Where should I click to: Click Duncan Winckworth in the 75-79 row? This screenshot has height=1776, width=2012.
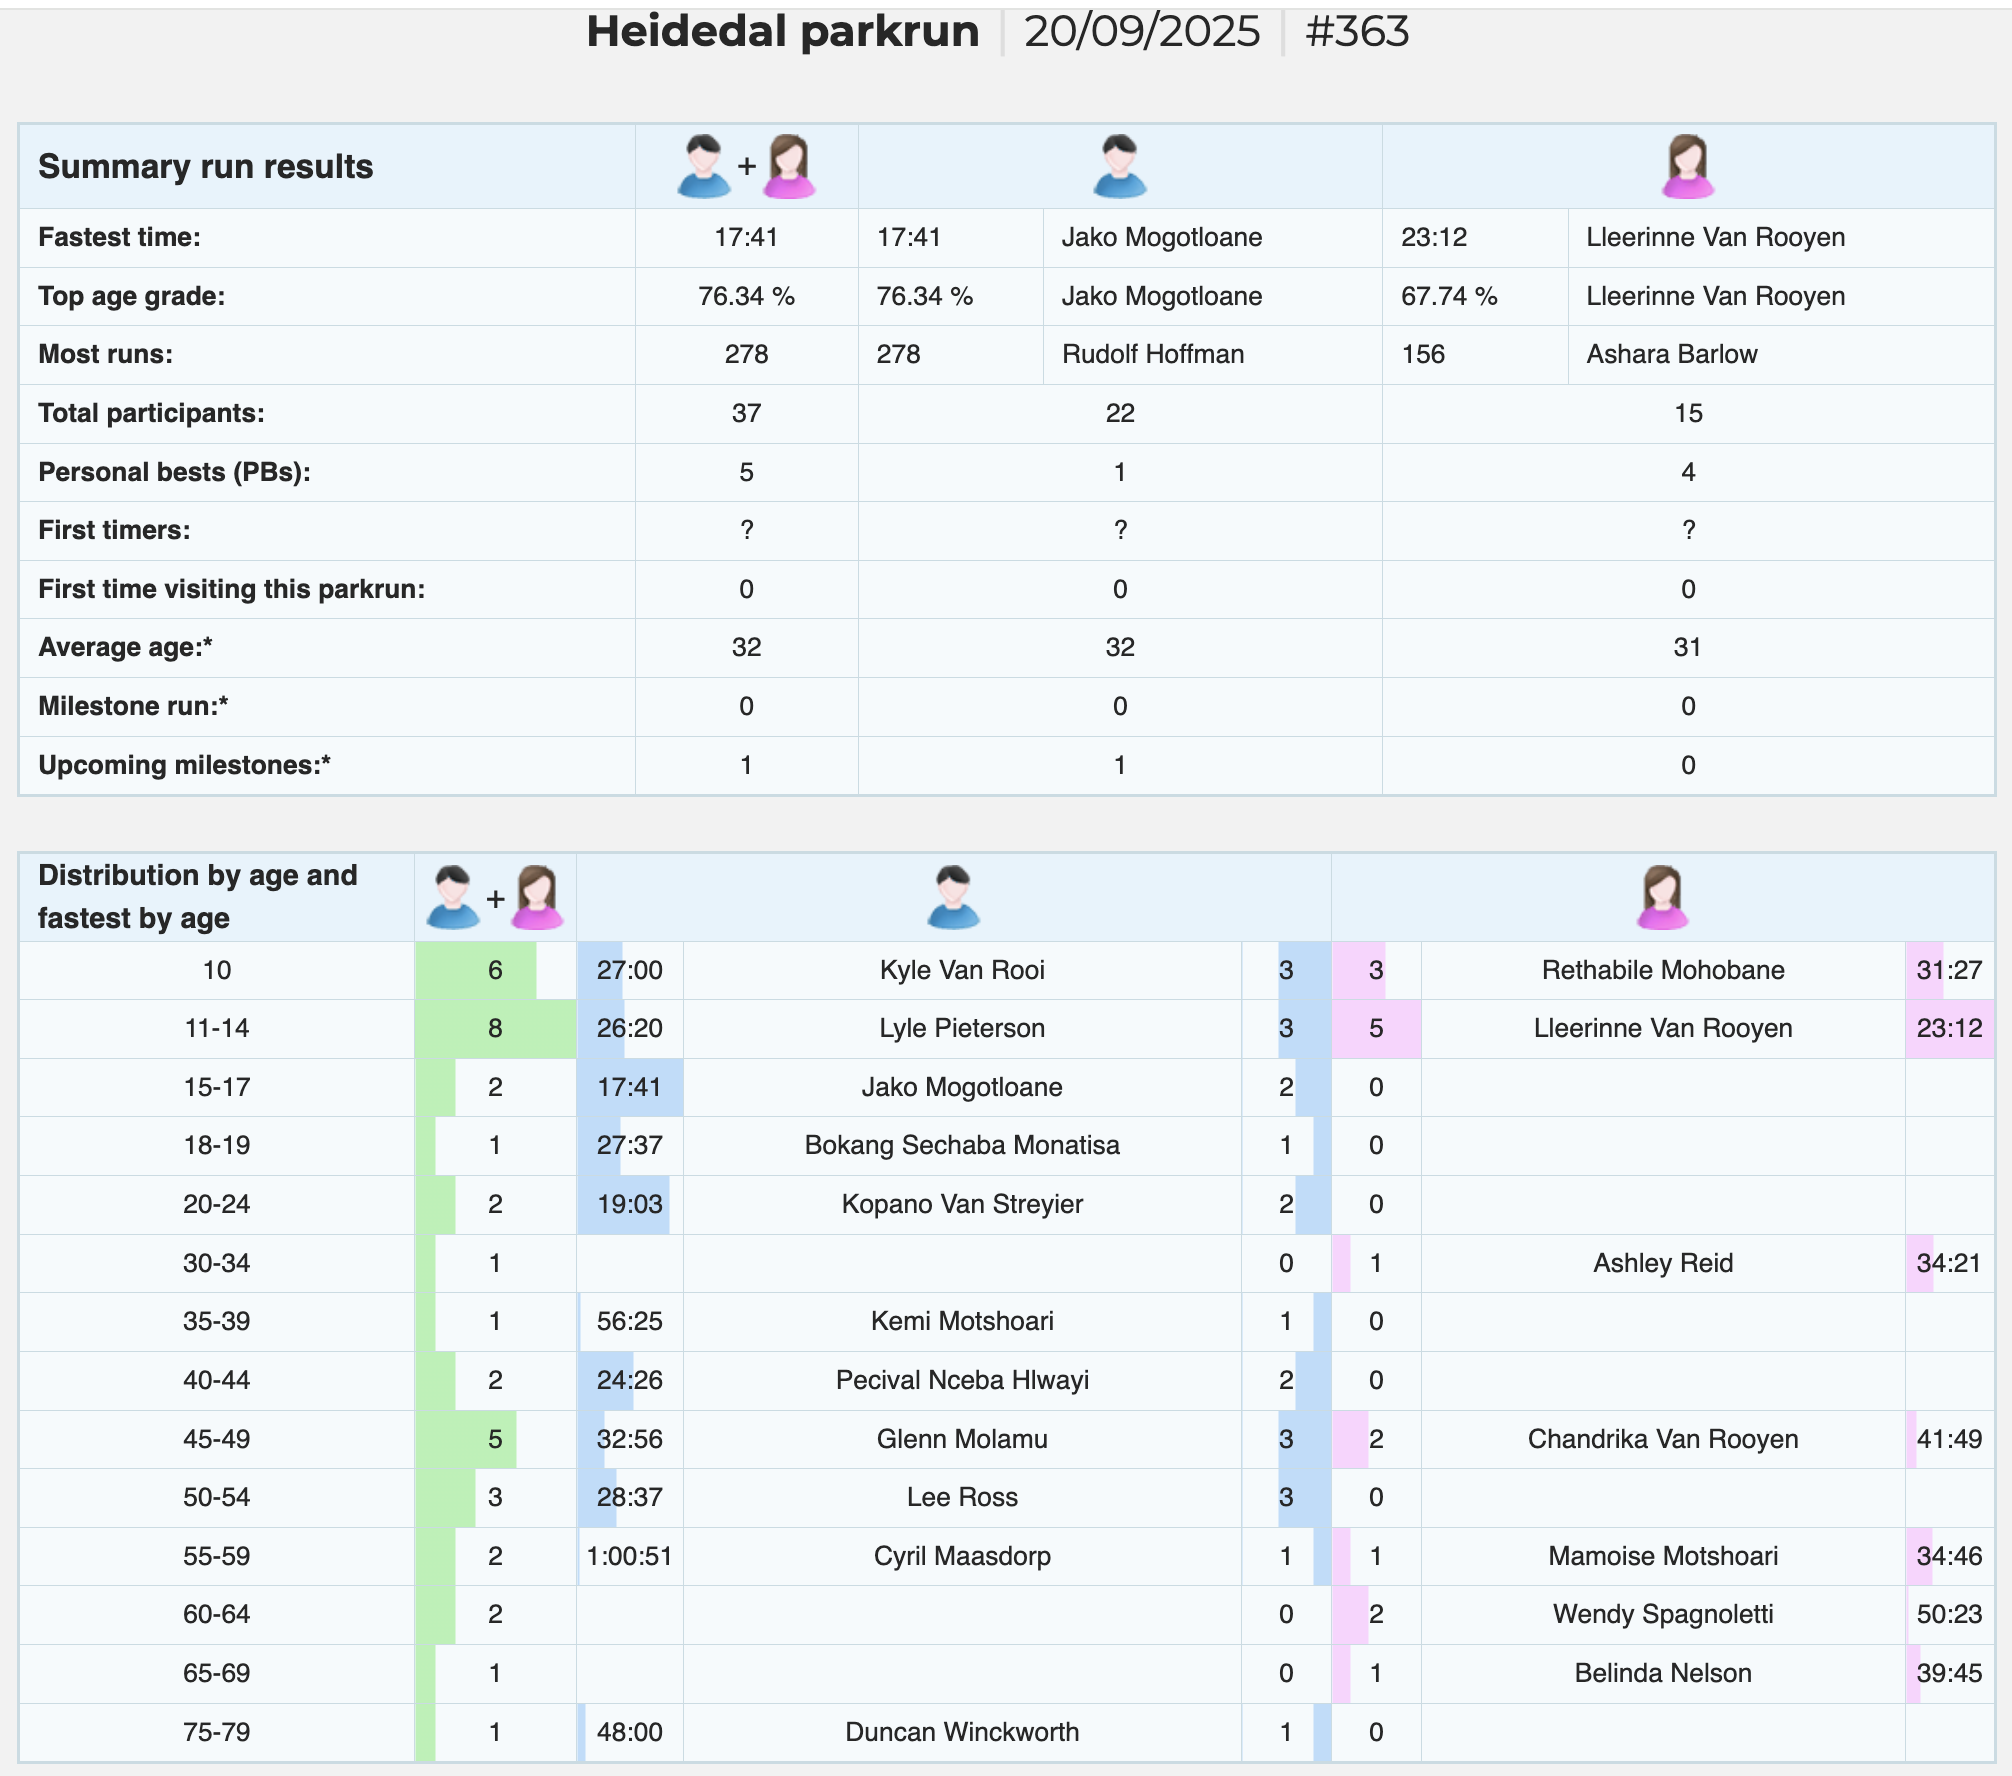[962, 1732]
